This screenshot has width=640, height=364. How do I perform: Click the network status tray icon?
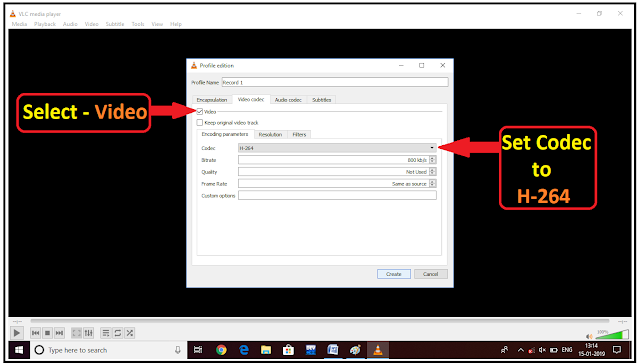pyautogui.click(x=531, y=350)
